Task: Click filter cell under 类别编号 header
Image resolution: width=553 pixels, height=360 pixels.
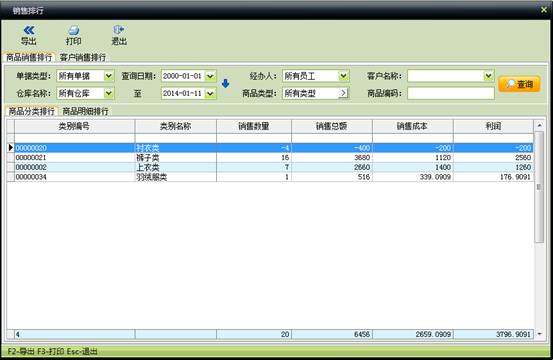Action: [74, 138]
